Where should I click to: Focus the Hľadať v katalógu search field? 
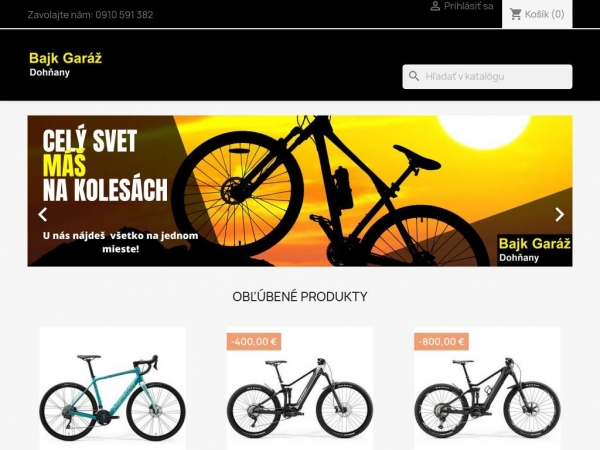point(487,77)
